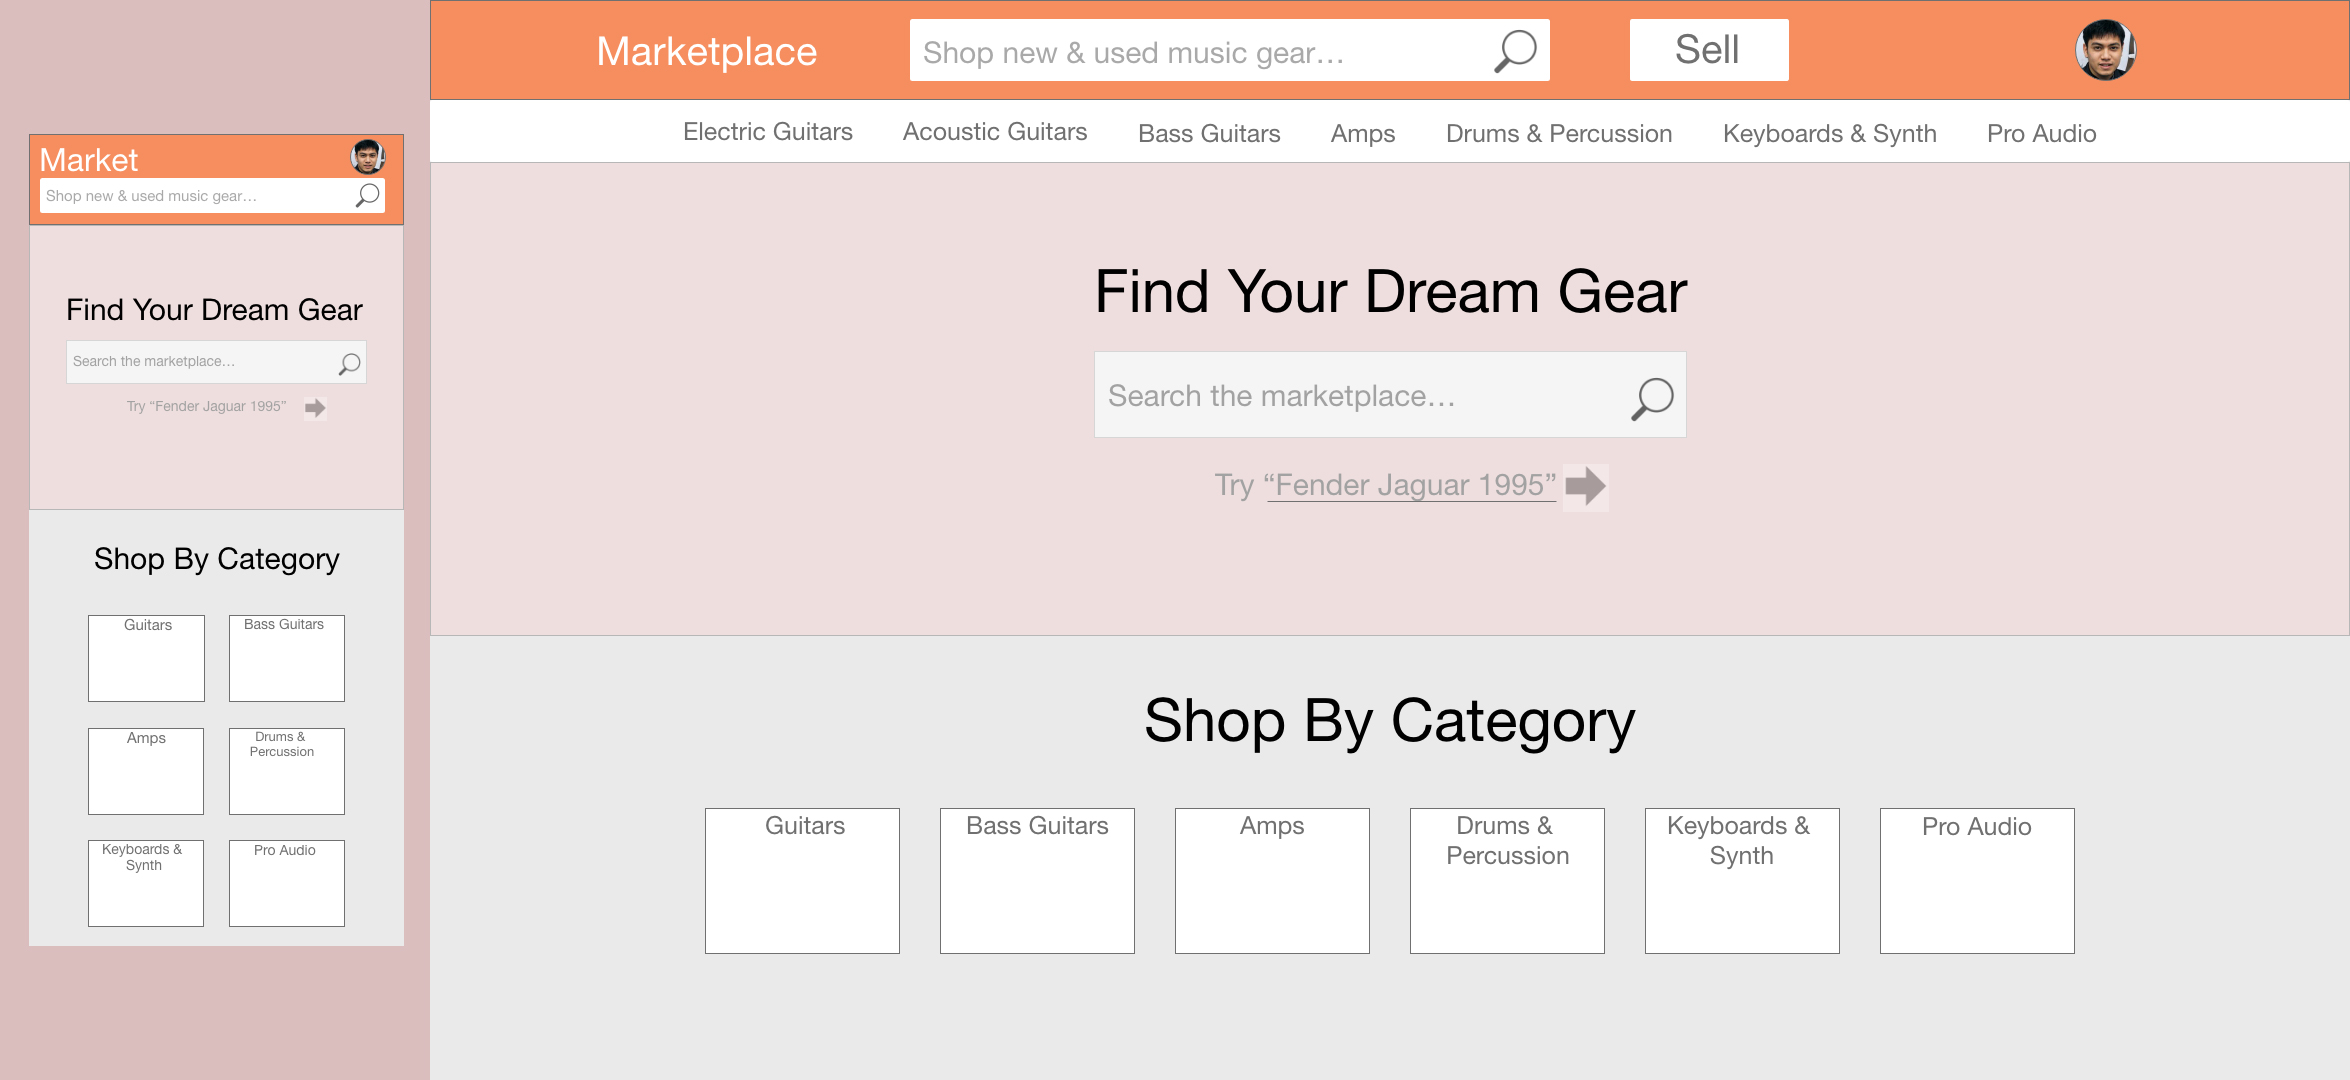Click the mobile "Fender Jaguar 1995" suggestion text
The image size is (2350, 1080).
(x=218, y=406)
